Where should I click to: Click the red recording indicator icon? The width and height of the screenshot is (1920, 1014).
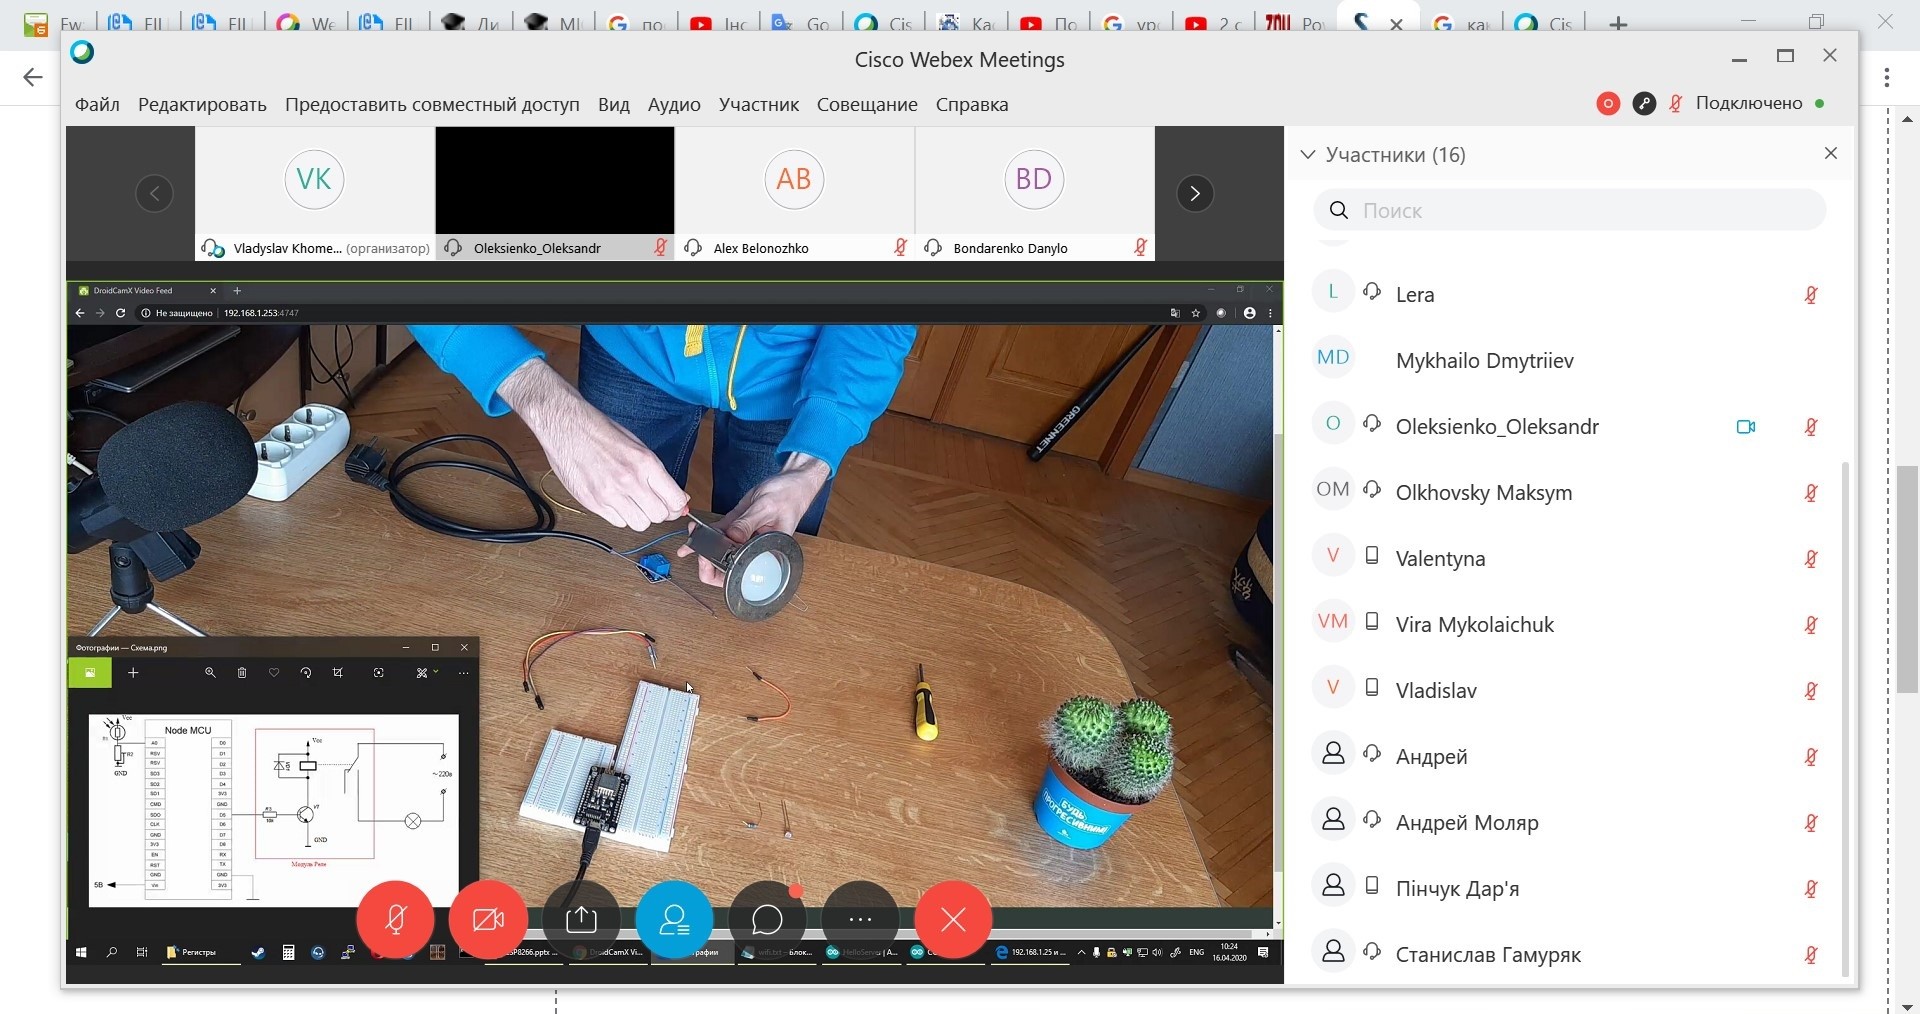(x=1608, y=103)
